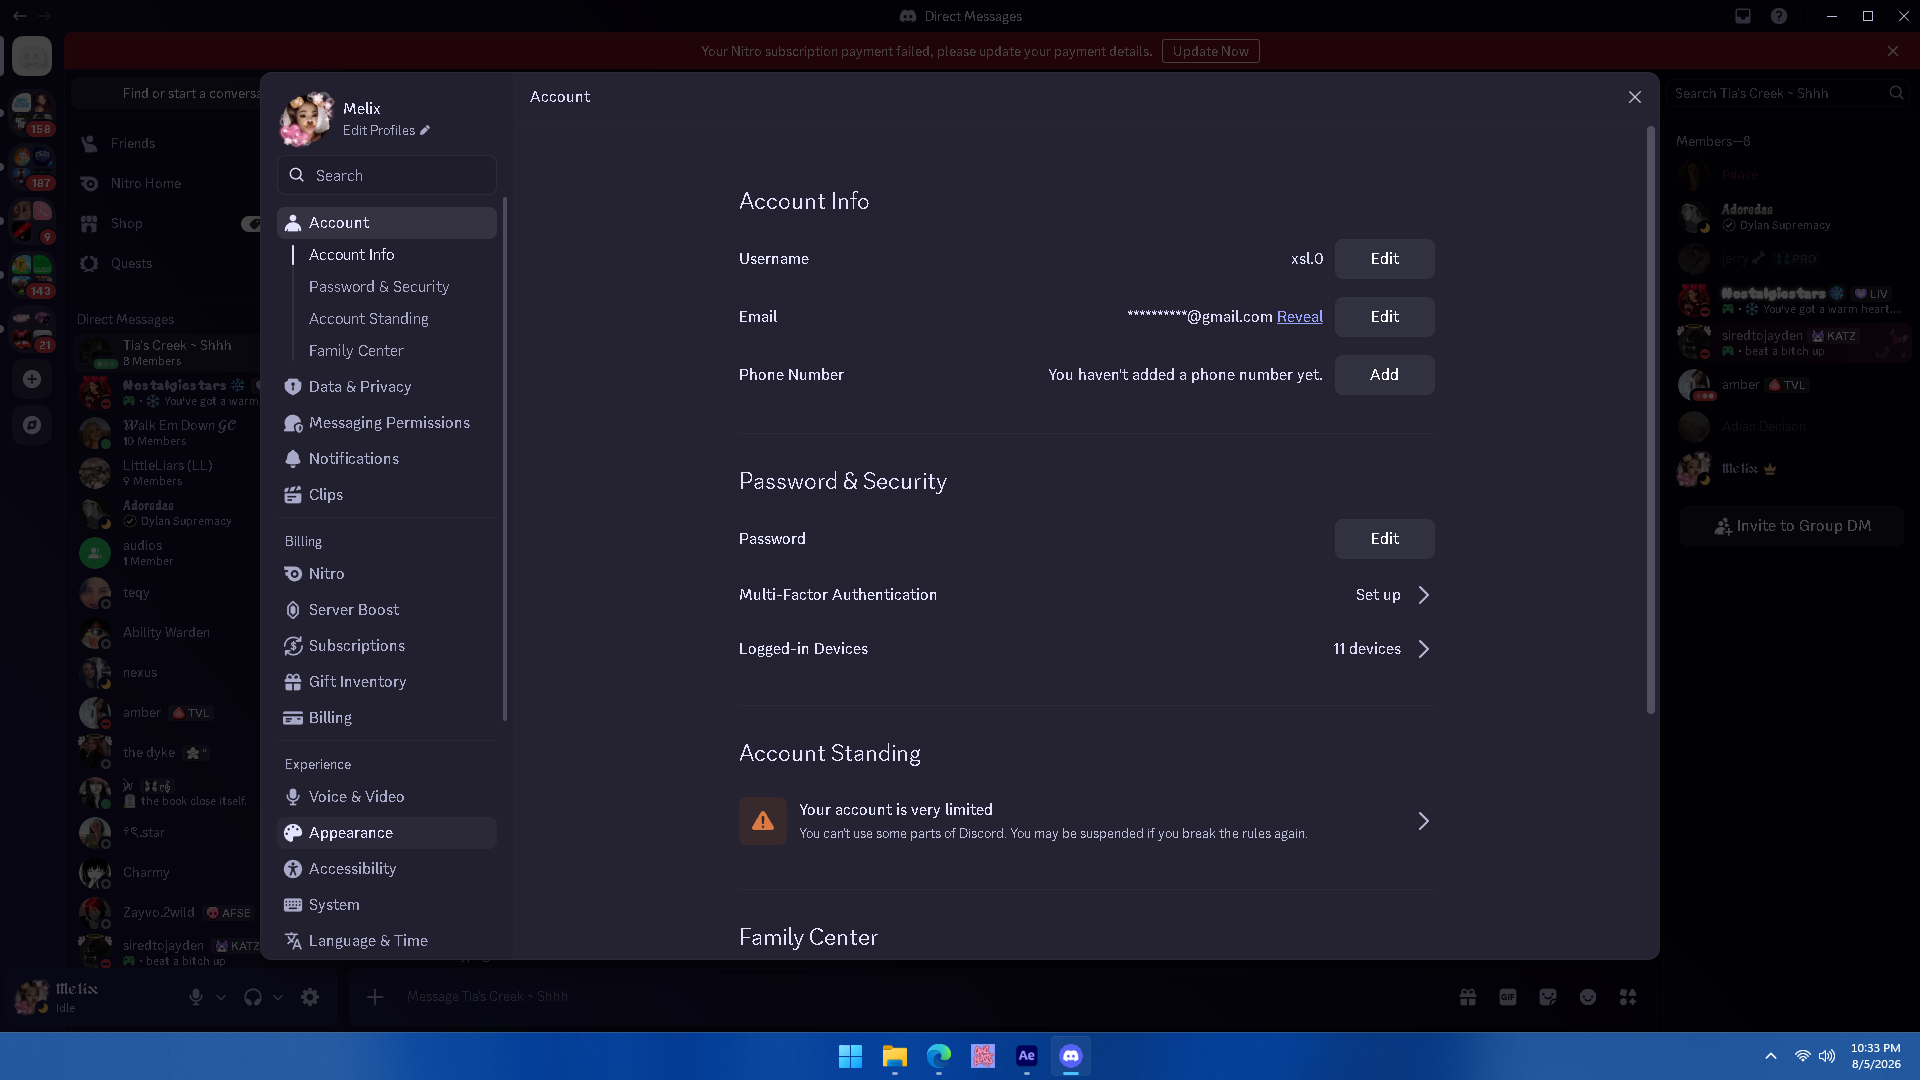Click the Billing credit card icon
Image resolution: width=1920 pixels, height=1080 pixels.
(293, 718)
